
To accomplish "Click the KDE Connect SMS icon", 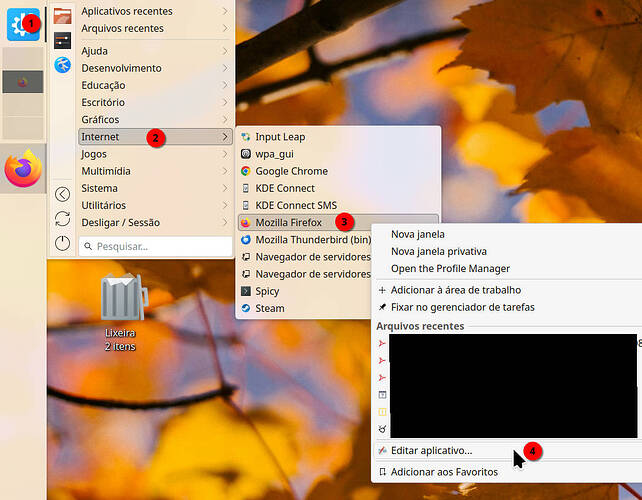I will tap(246, 205).
